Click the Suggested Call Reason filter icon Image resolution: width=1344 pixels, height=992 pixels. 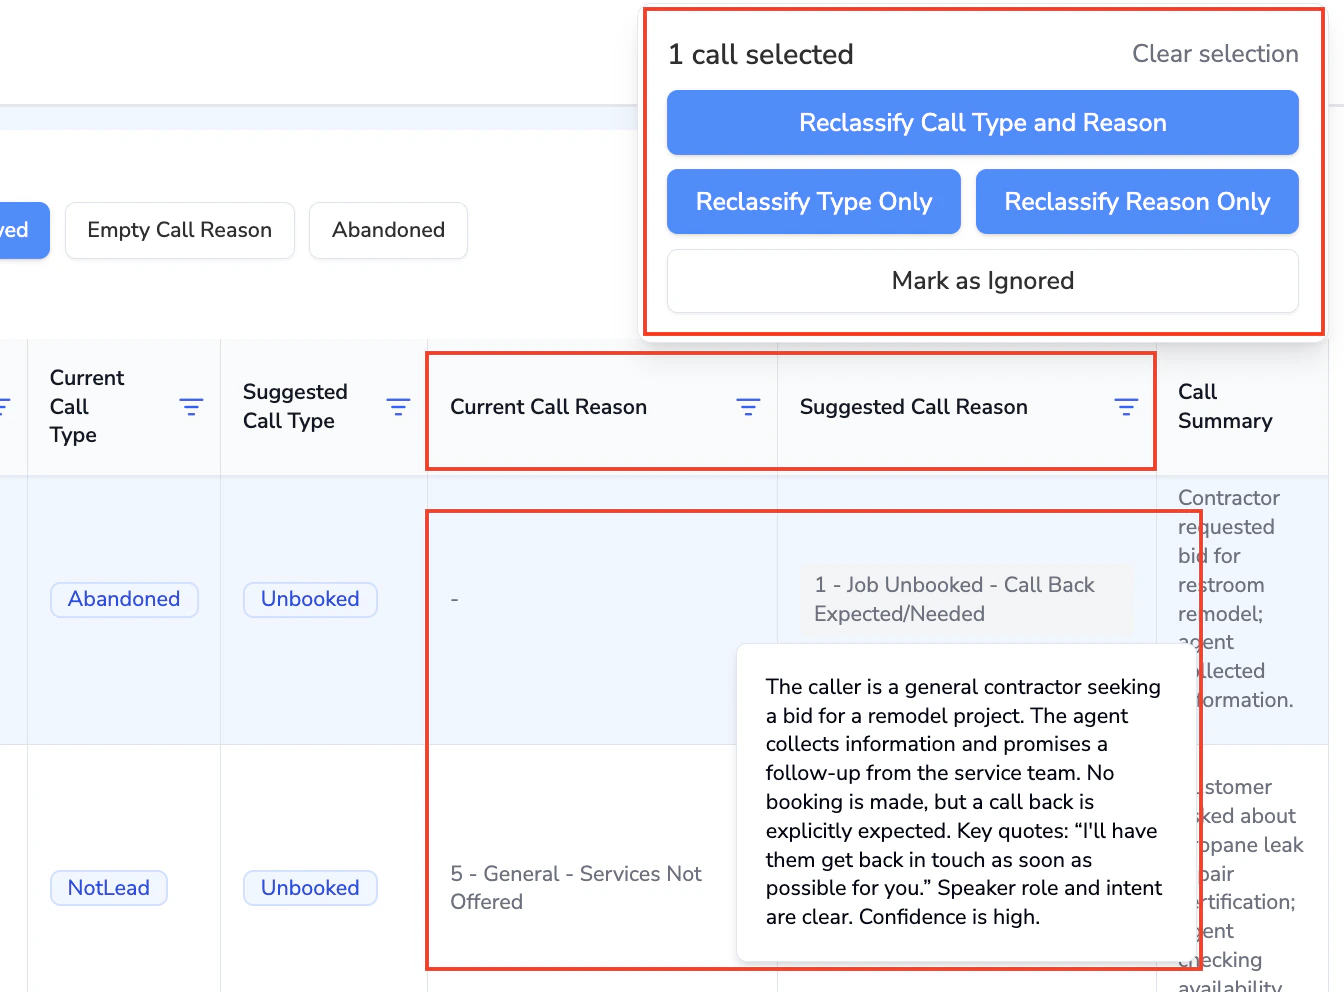point(1126,406)
